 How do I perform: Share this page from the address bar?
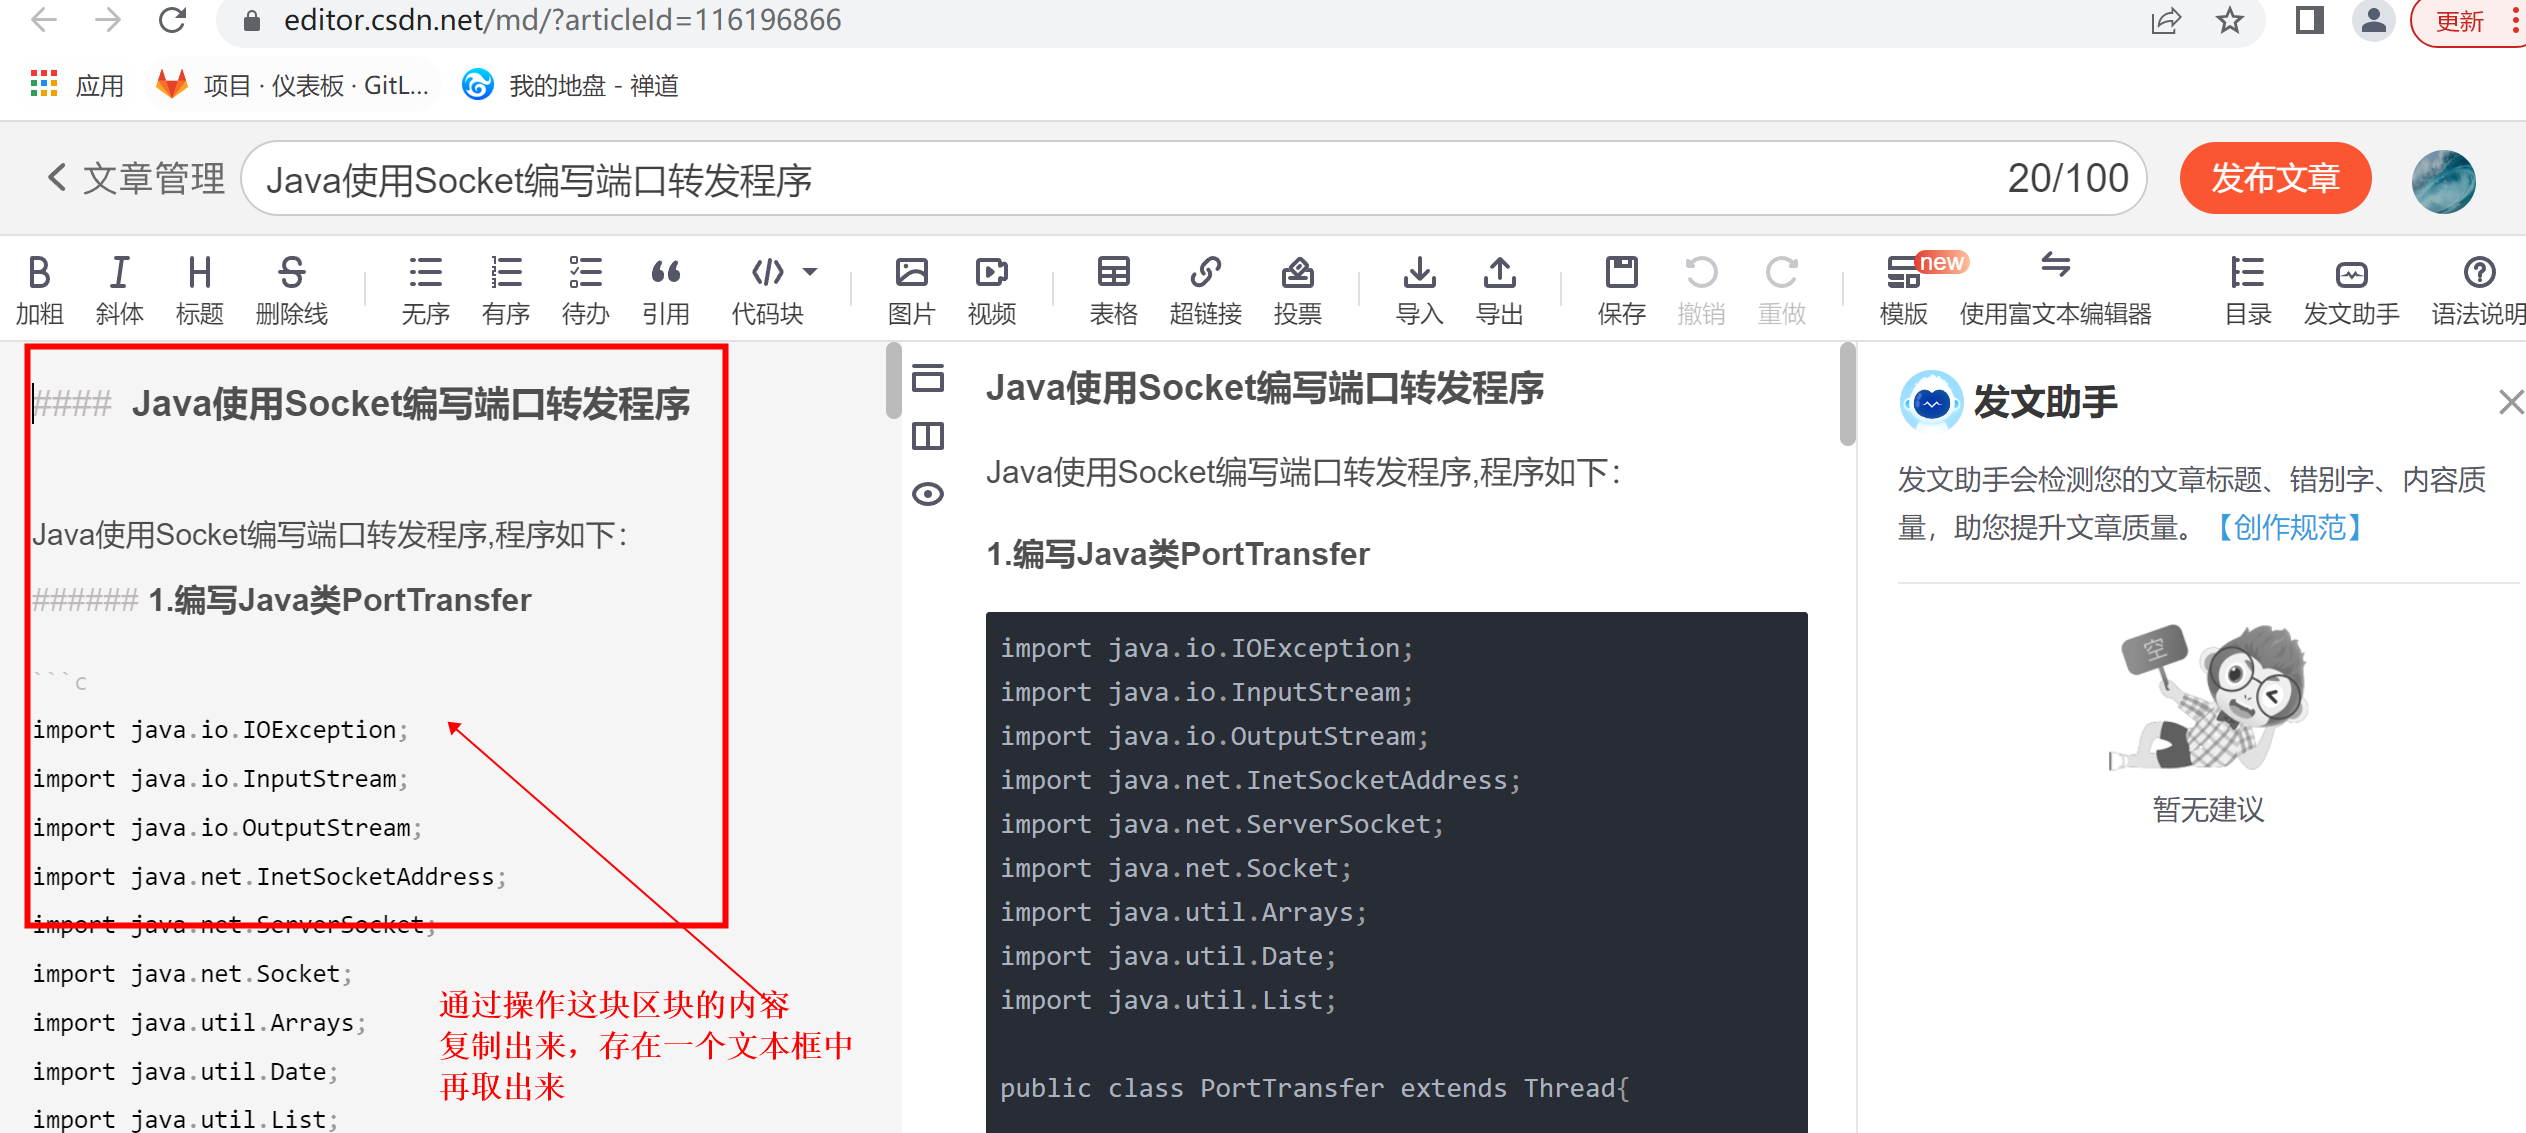[2165, 20]
